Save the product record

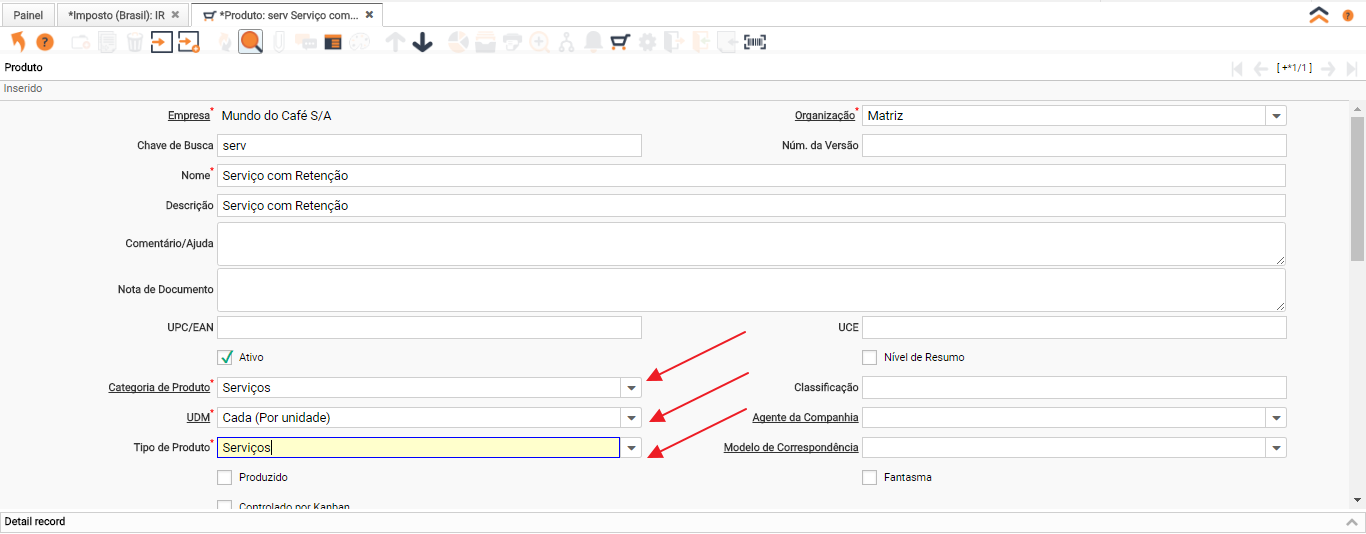pyautogui.click(x=162, y=42)
